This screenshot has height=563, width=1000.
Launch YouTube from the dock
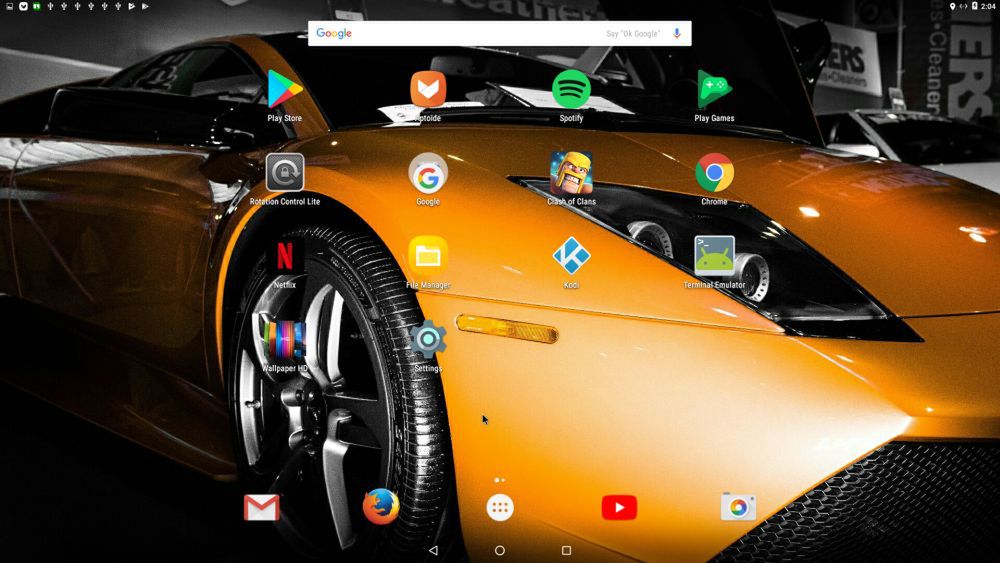(x=619, y=508)
